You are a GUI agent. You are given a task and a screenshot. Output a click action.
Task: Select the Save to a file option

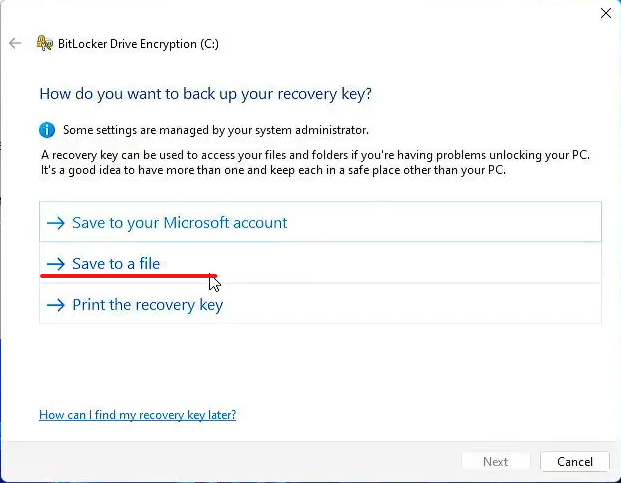(x=320, y=262)
